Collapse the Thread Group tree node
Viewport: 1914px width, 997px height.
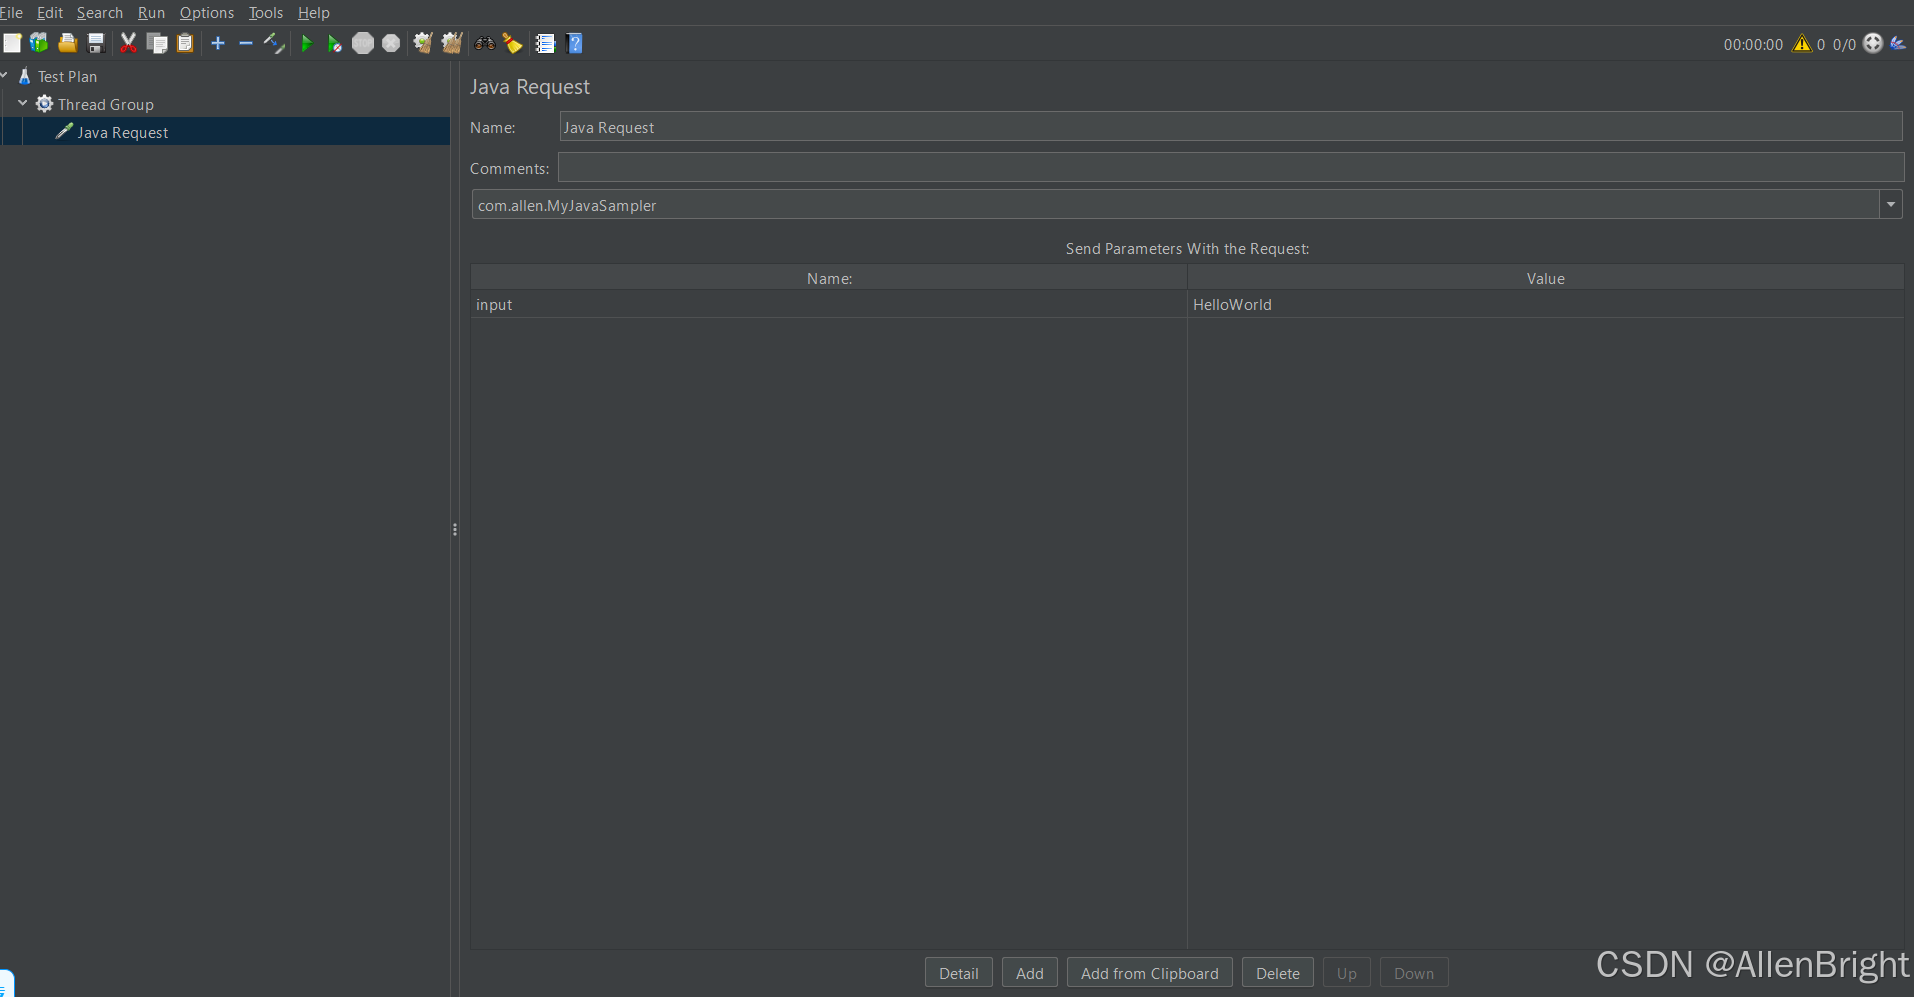(x=23, y=103)
